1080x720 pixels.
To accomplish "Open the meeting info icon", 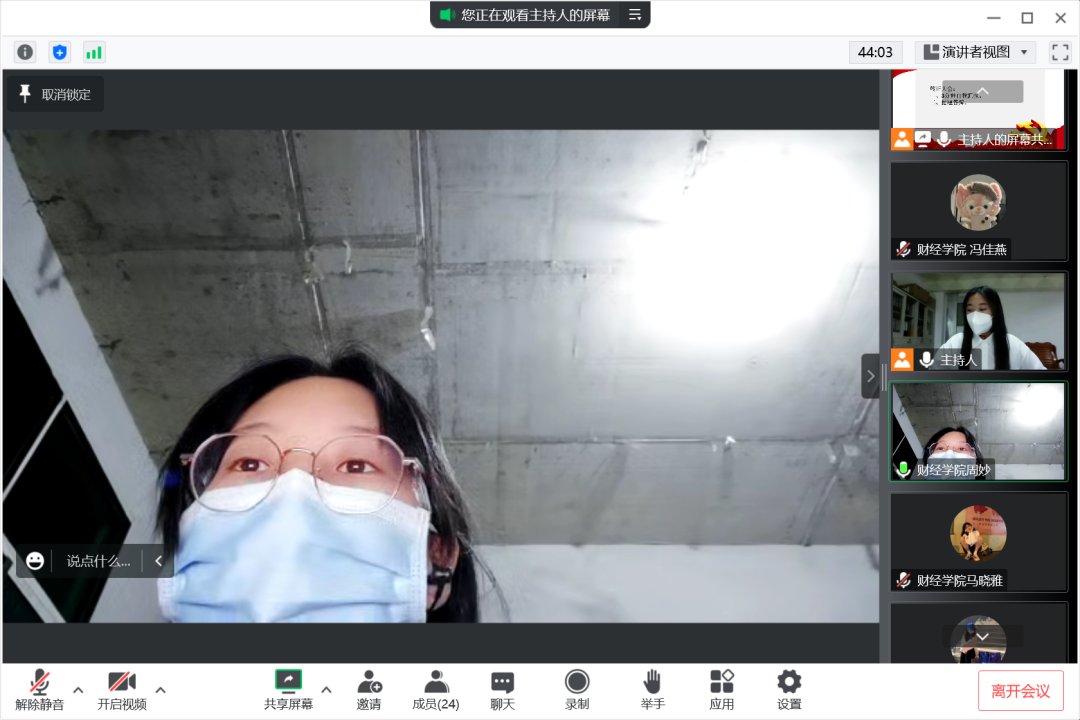I will pyautogui.click(x=25, y=52).
